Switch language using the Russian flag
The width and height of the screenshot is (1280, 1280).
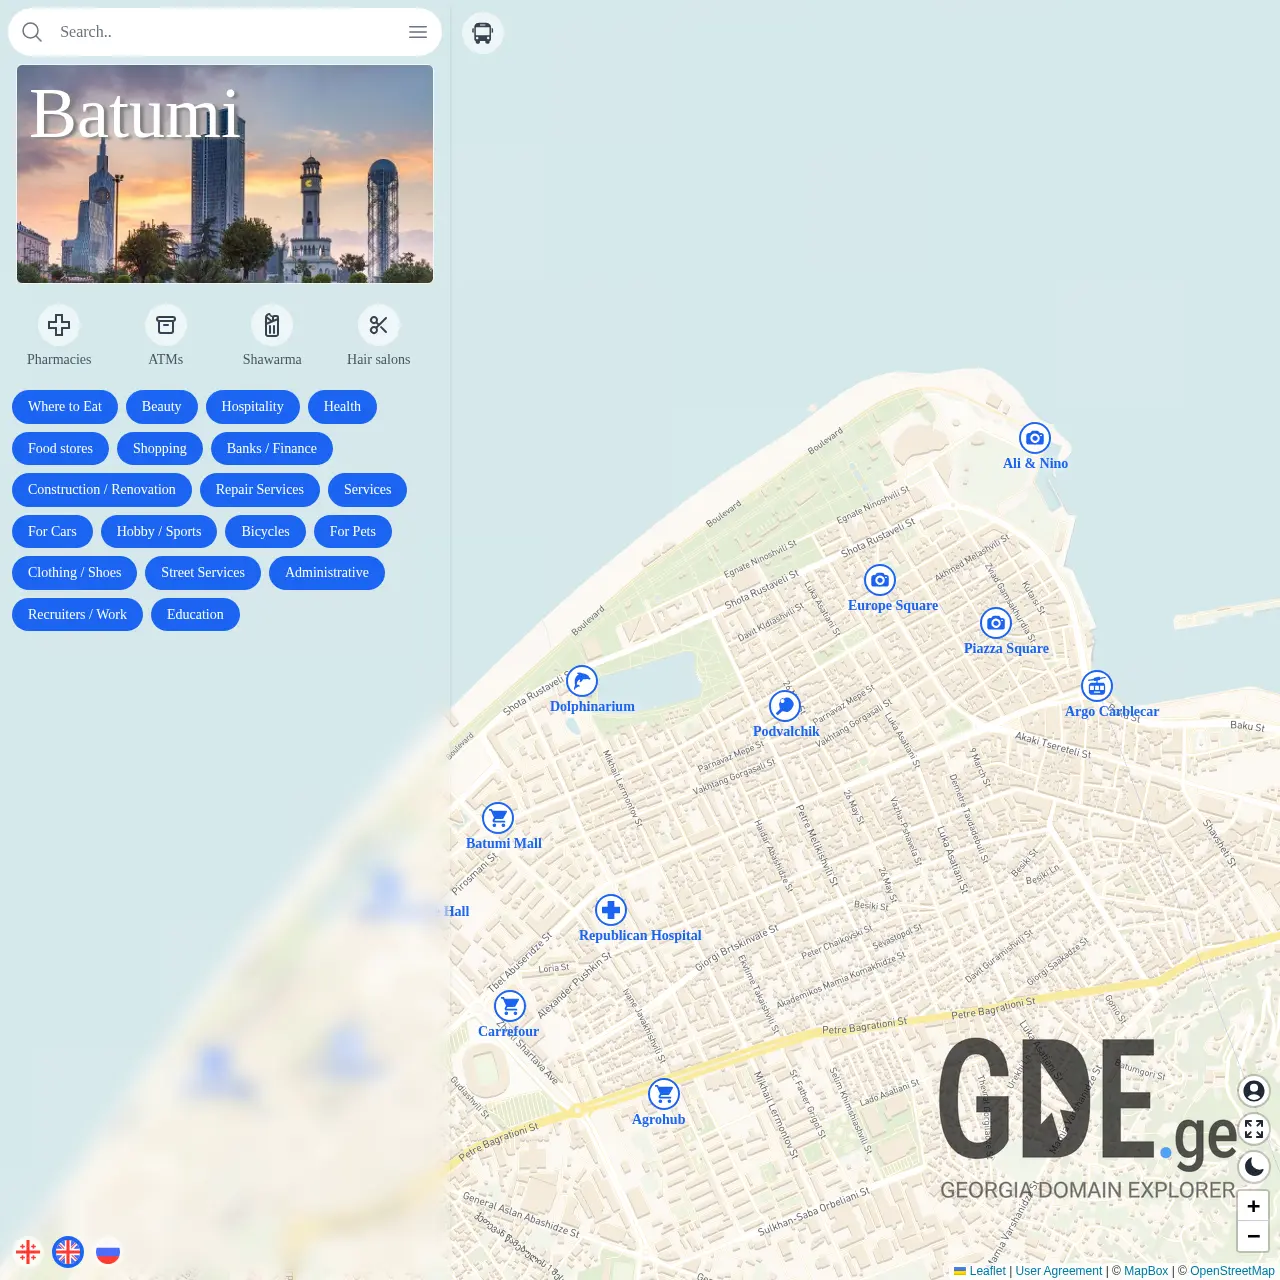tap(108, 1251)
